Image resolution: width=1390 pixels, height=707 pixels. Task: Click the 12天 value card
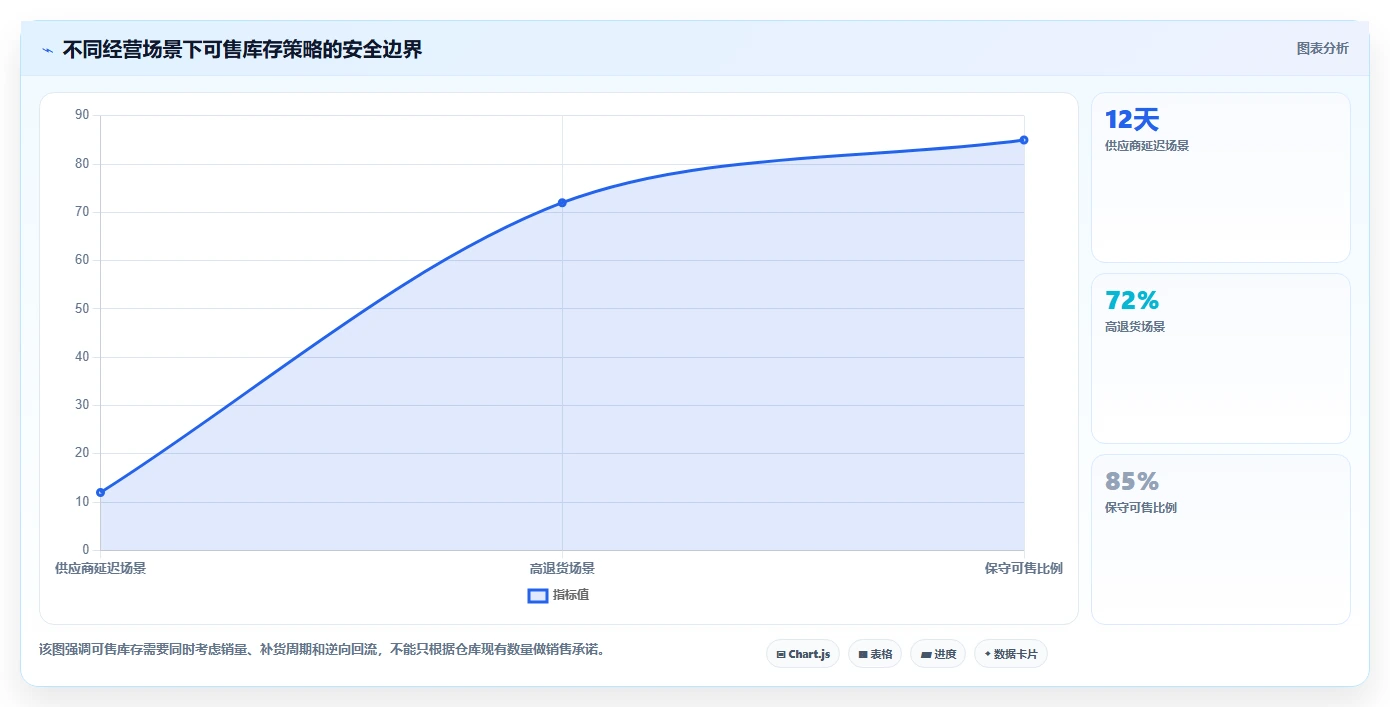pyautogui.click(x=1220, y=178)
